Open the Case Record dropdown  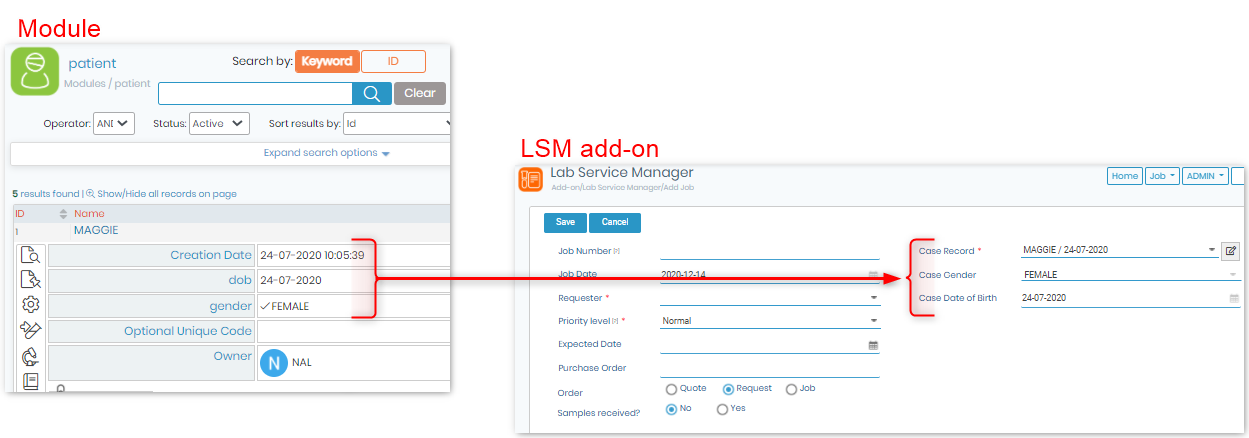[1119, 250]
